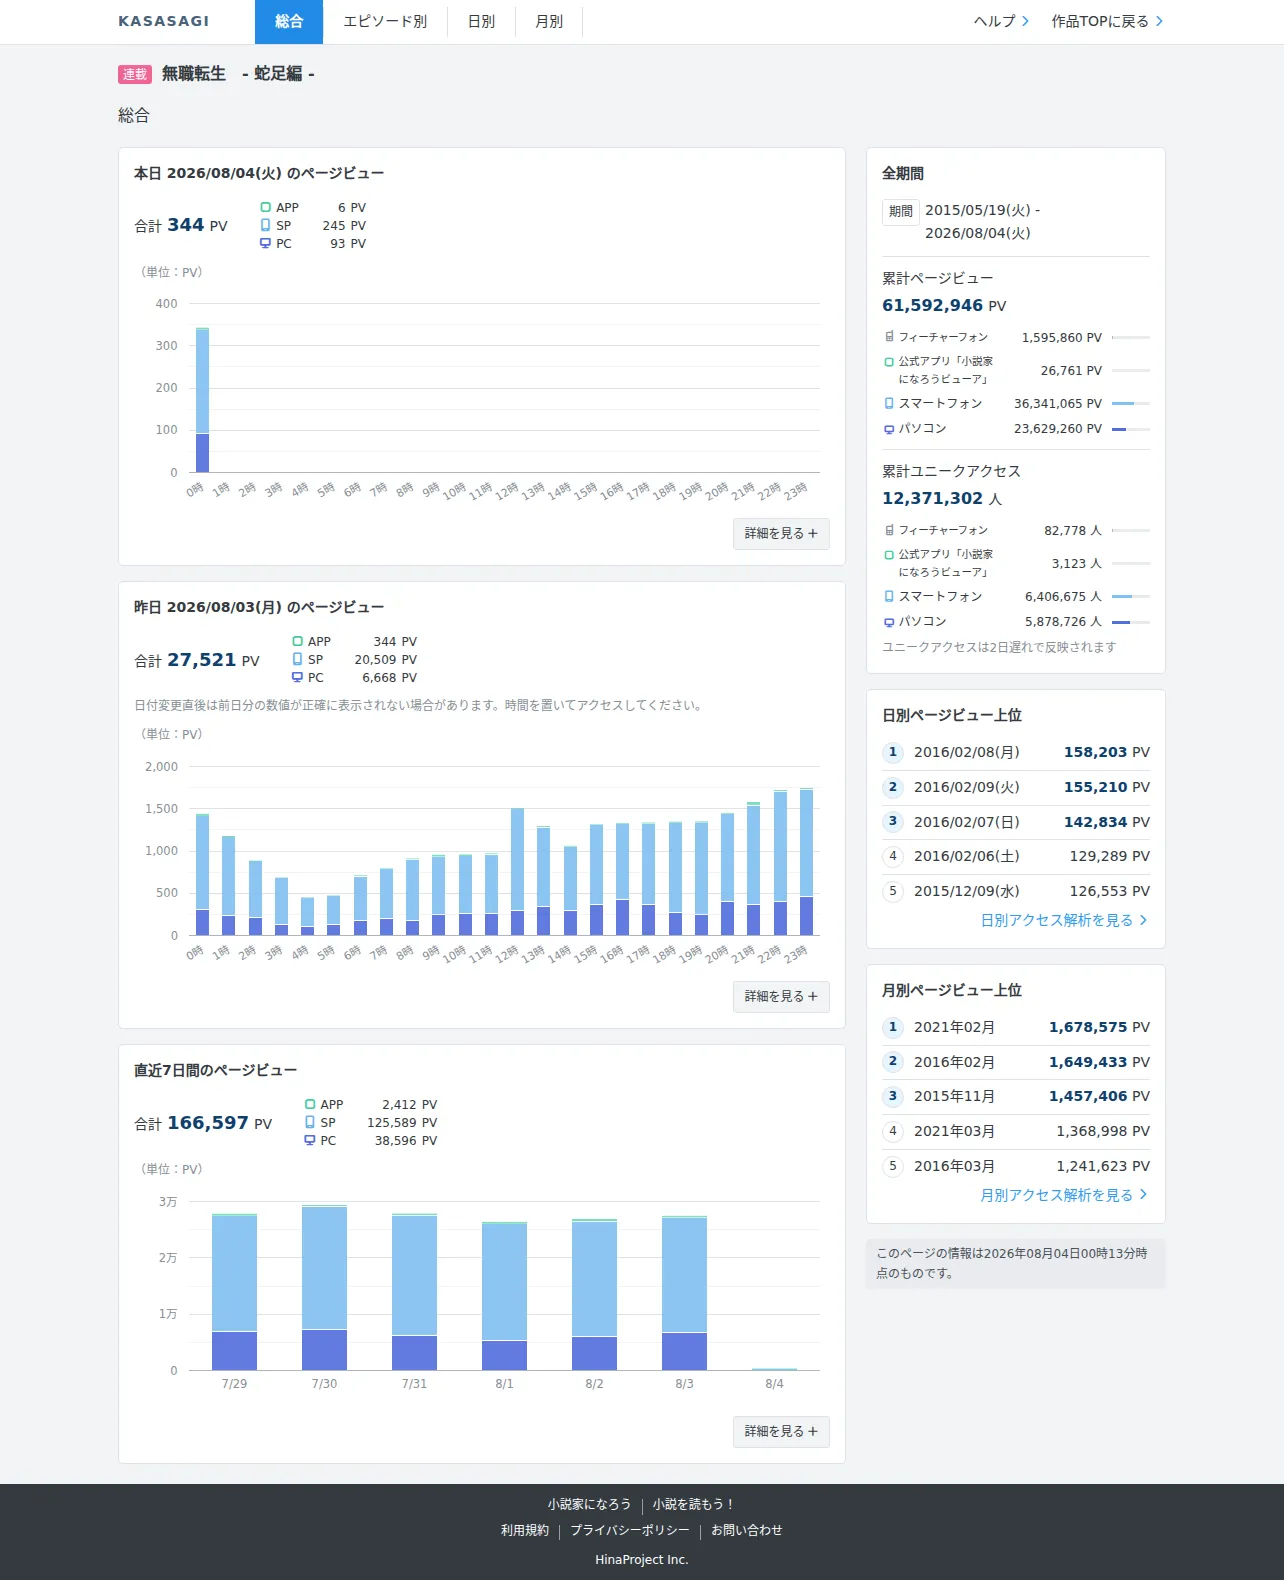Go back via 作品TOPに戻る link
This screenshot has height=1580, width=1284.
coord(1107,21)
